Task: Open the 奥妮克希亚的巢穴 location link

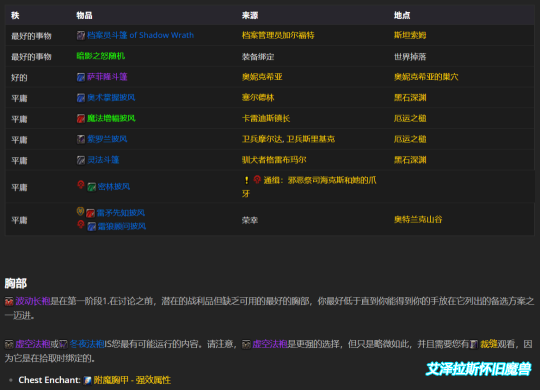Action: pyautogui.click(x=426, y=77)
